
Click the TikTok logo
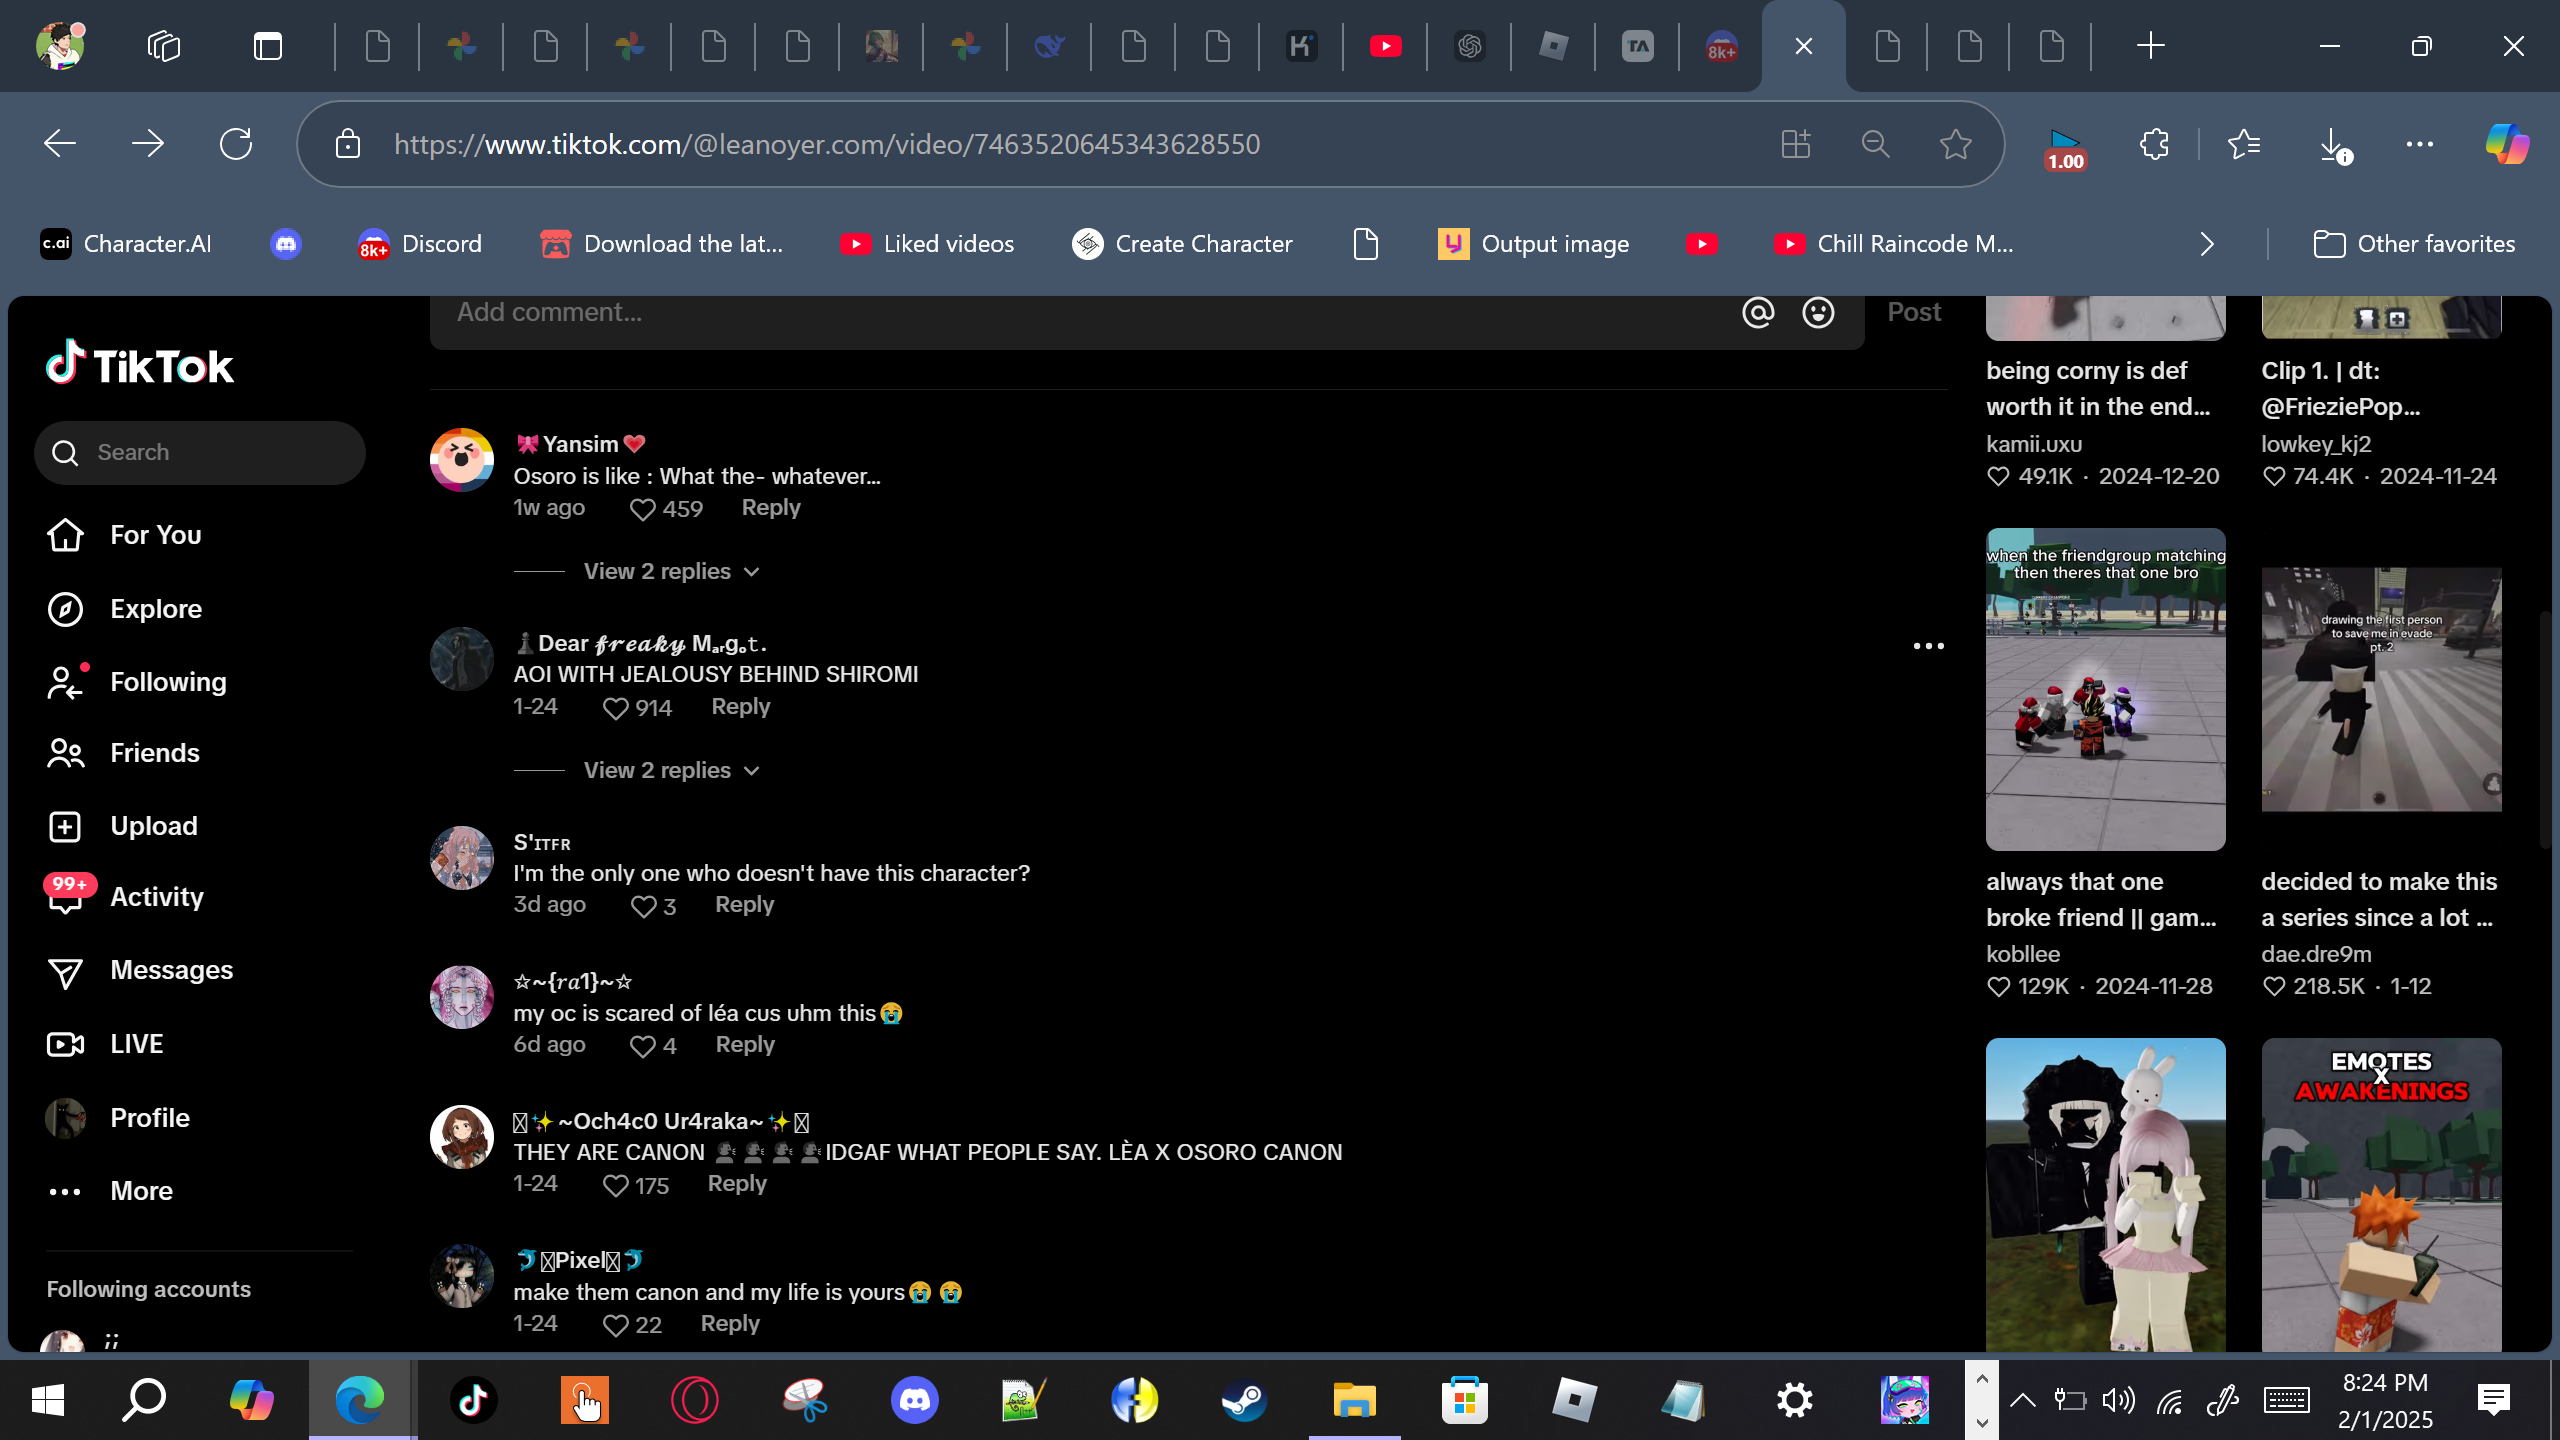pos(140,365)
